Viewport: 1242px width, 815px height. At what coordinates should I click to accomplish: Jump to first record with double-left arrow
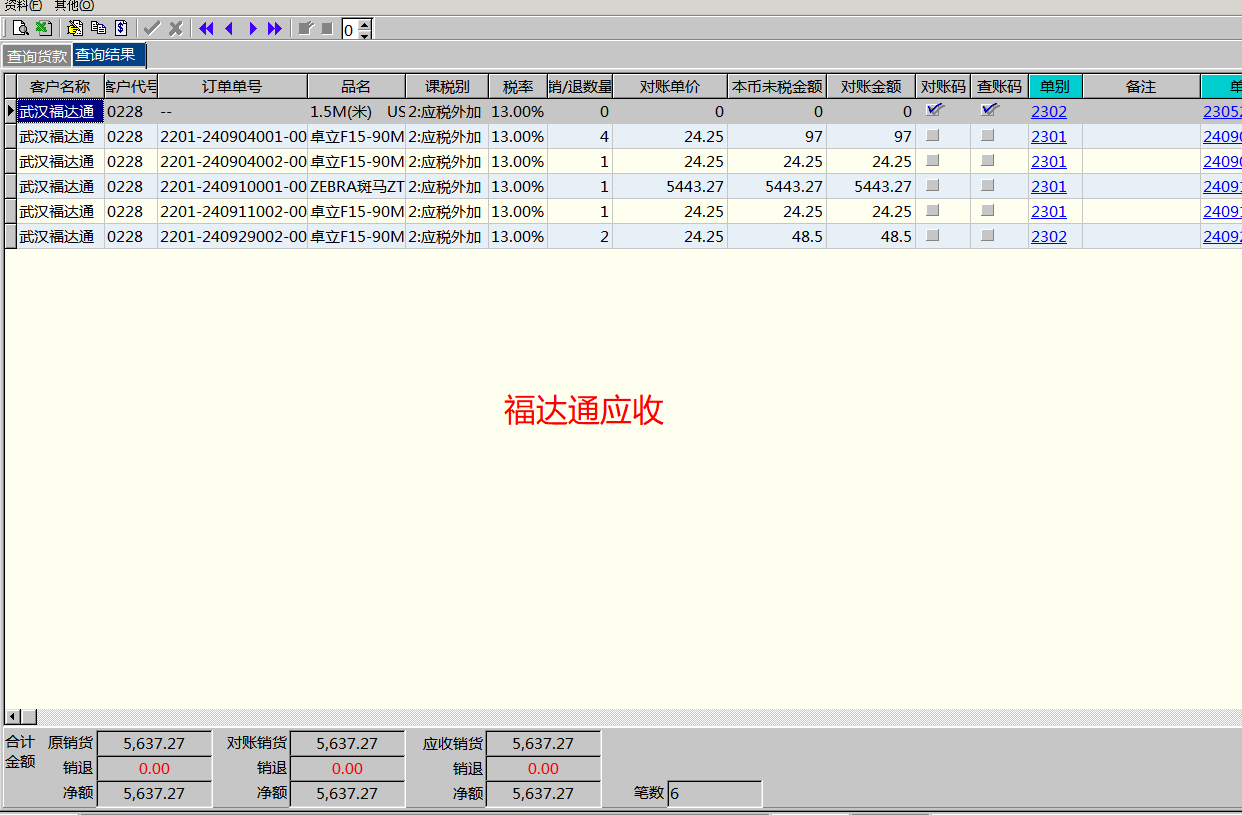click(x=206, y=29)
